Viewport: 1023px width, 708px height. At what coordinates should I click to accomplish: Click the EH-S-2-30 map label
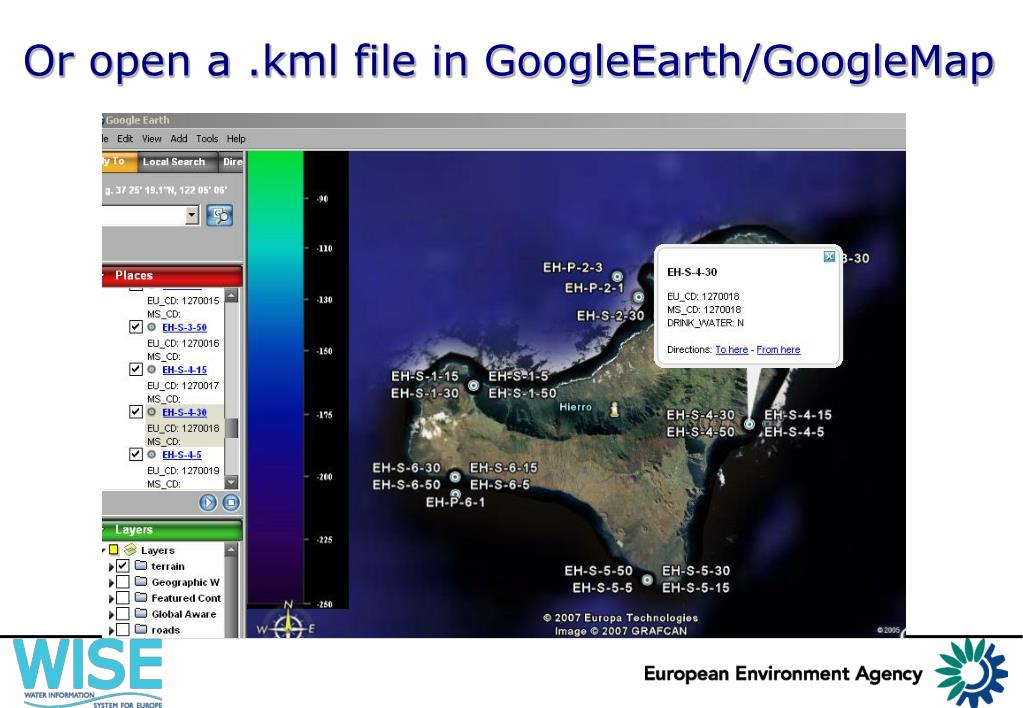point(610,316)
